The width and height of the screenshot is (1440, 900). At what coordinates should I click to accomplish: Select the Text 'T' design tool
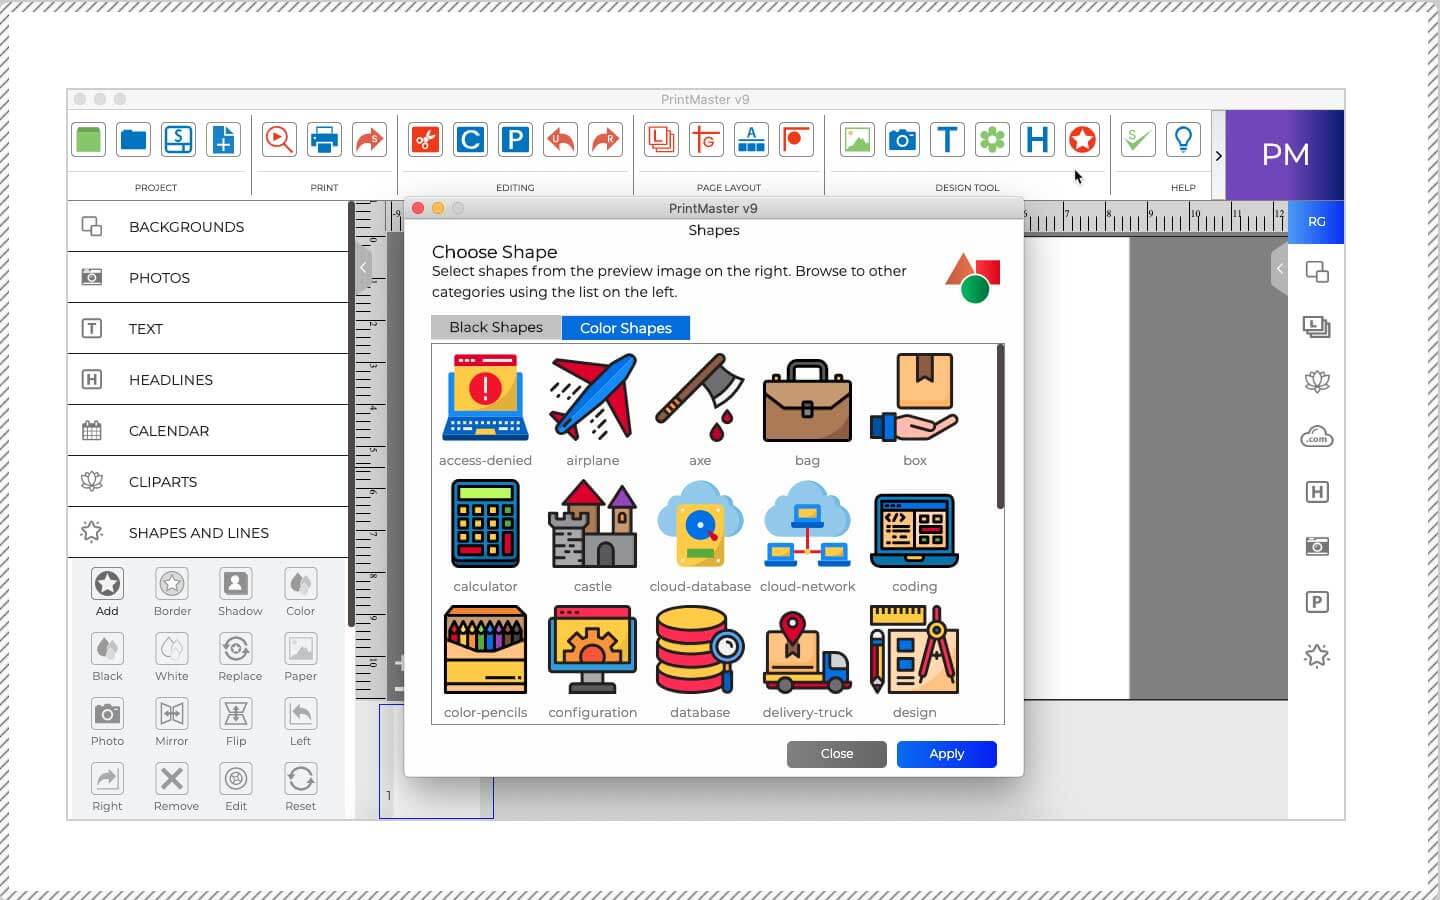pyautogui.click(x=947, y=140)
